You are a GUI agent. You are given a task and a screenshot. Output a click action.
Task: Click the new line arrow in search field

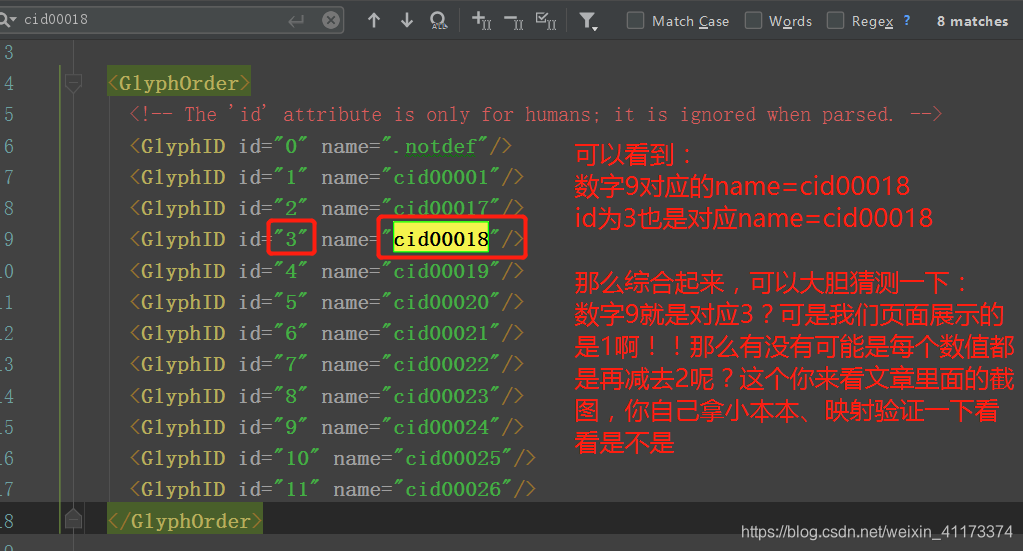click(x=296, y=21)
